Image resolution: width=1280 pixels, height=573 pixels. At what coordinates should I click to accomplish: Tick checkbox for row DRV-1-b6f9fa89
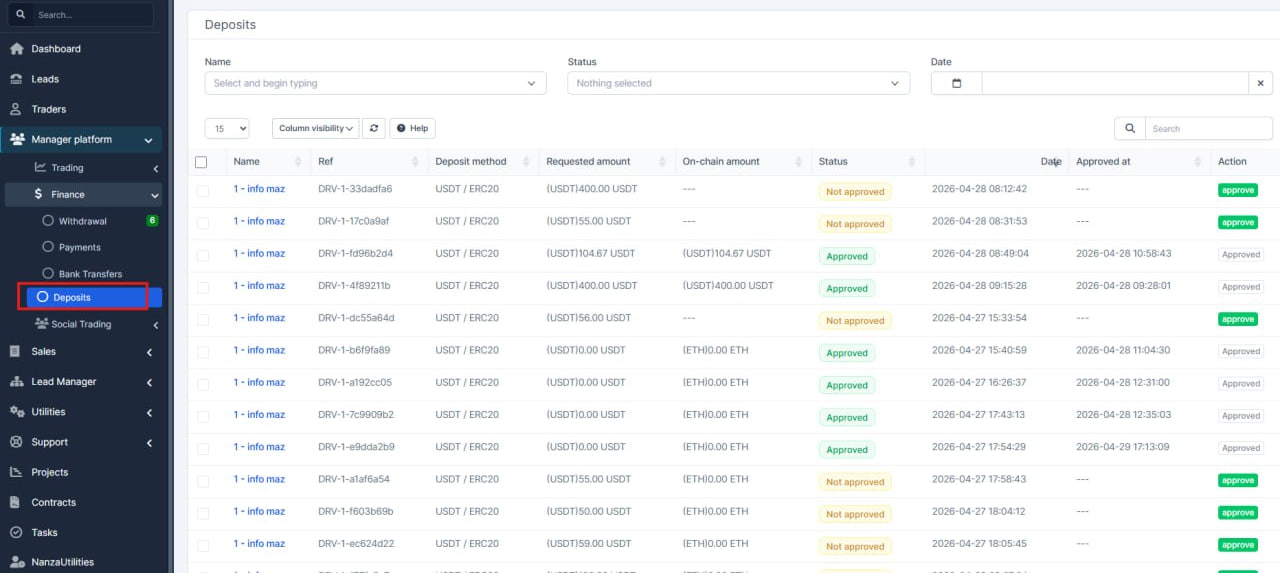pyautogui.click(x=203, y=351)
